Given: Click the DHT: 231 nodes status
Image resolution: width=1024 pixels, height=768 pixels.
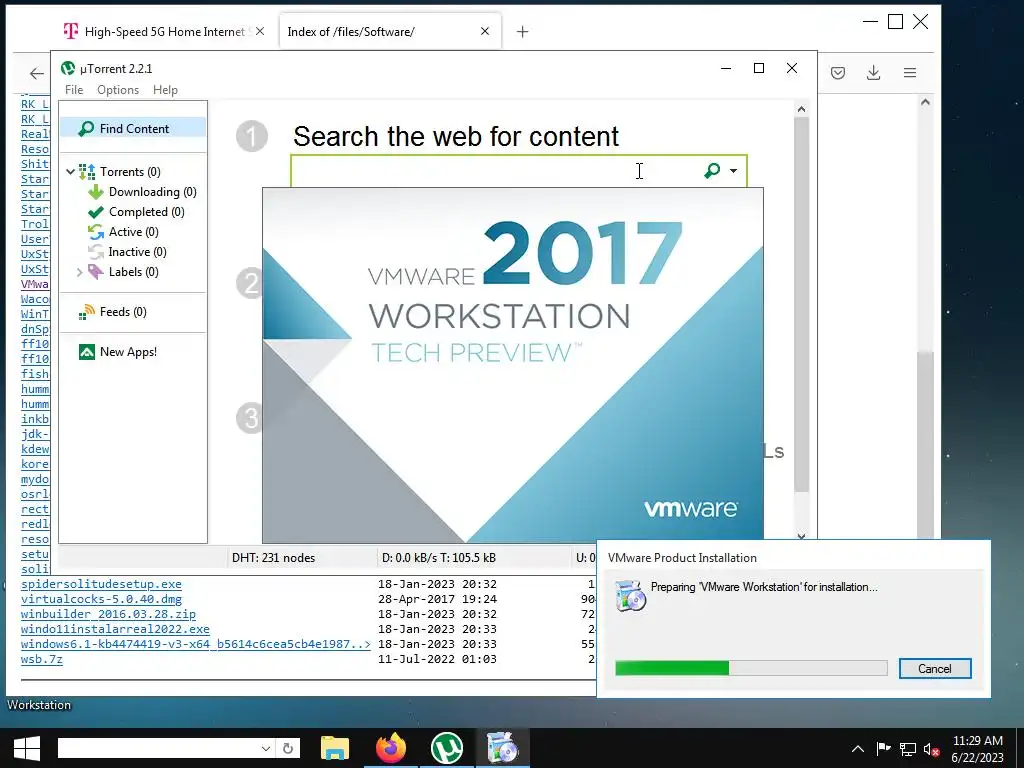Looking at the screenshot, I should pyautogui.click(x=274, y=558).
